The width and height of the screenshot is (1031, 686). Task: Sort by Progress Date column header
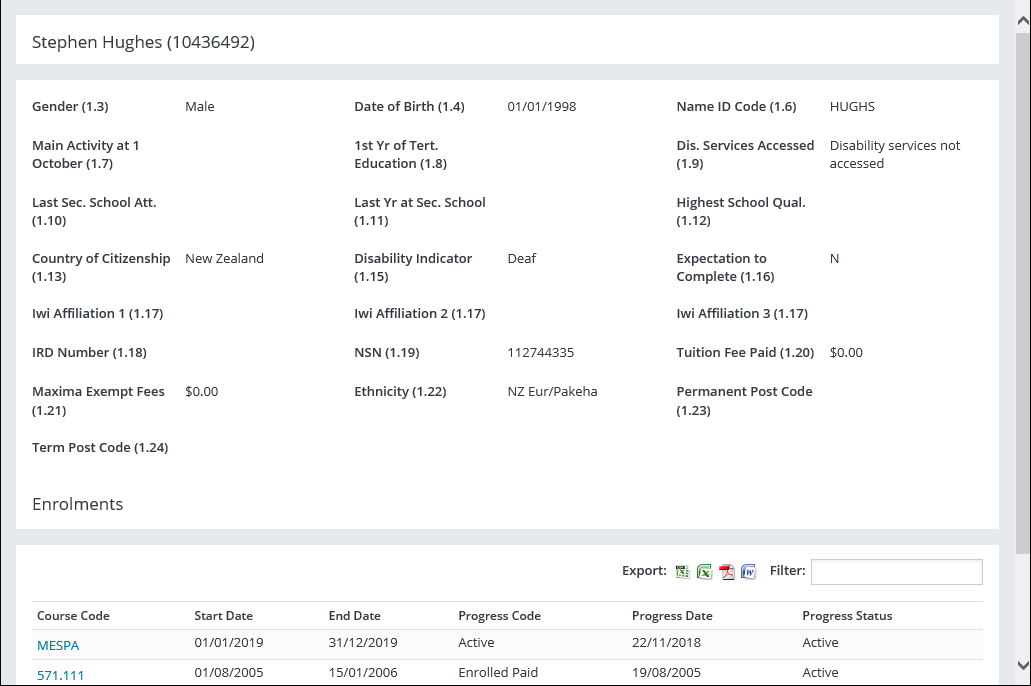click(672, 616)
